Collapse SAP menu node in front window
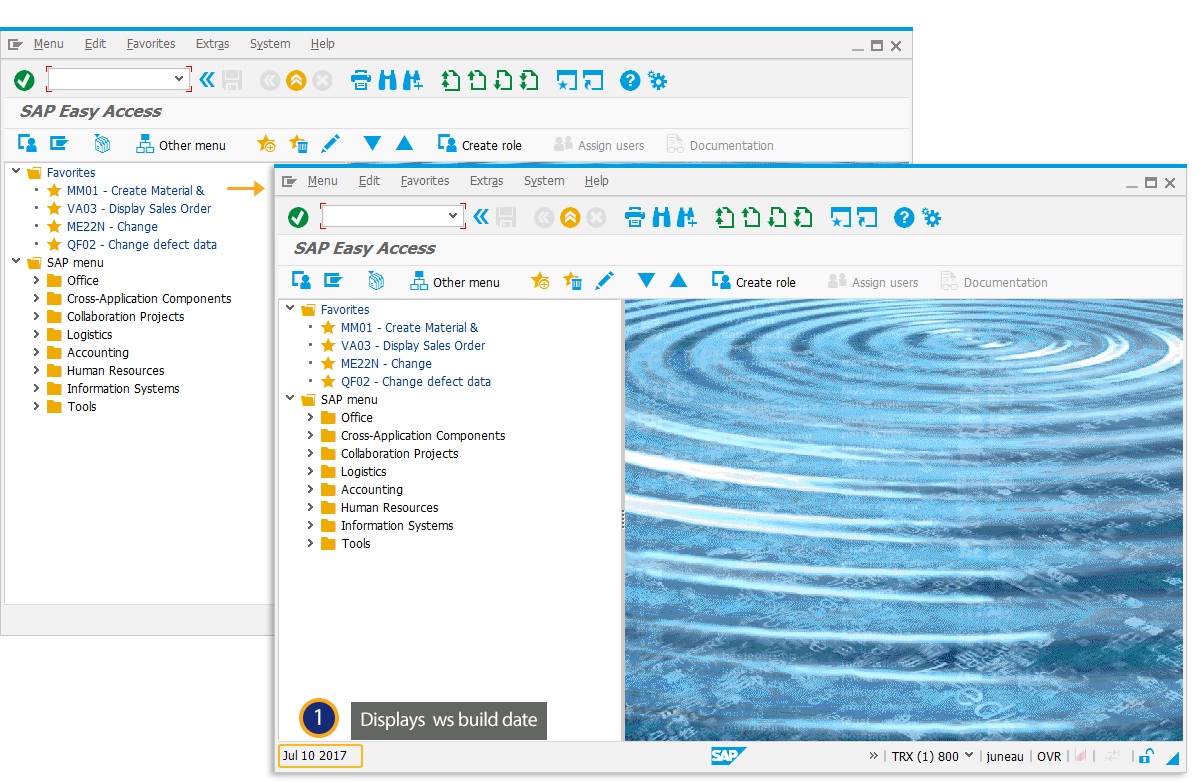 291,399
